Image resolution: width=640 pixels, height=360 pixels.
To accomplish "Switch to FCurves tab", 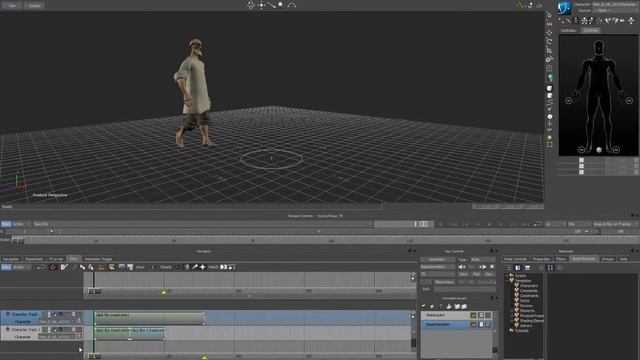I will (x=56, y=259).
